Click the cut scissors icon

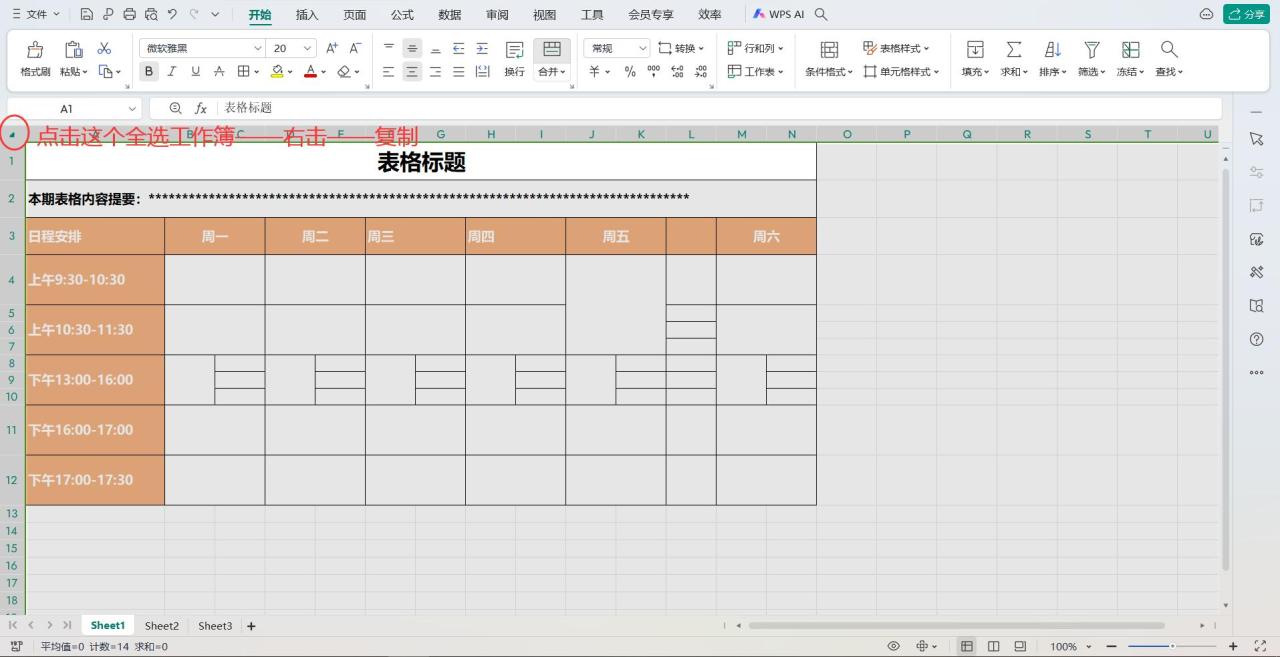coord(104,48)
